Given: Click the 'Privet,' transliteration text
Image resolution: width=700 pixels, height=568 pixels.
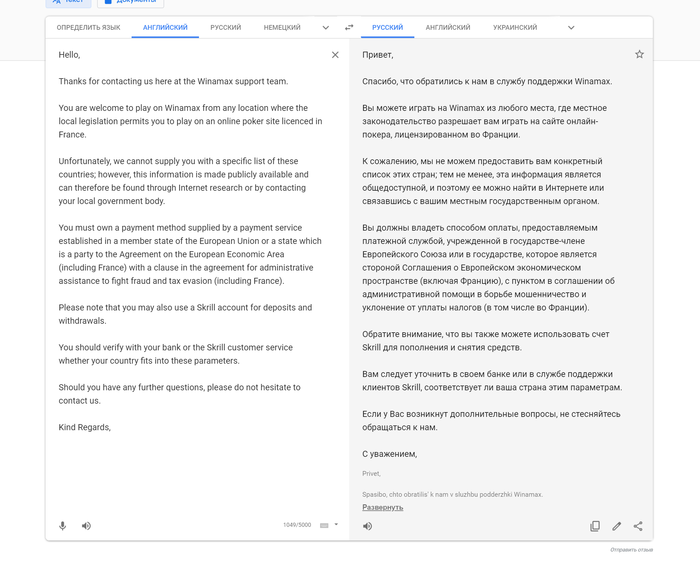Looking at the screenshot, I should [371, 473].
